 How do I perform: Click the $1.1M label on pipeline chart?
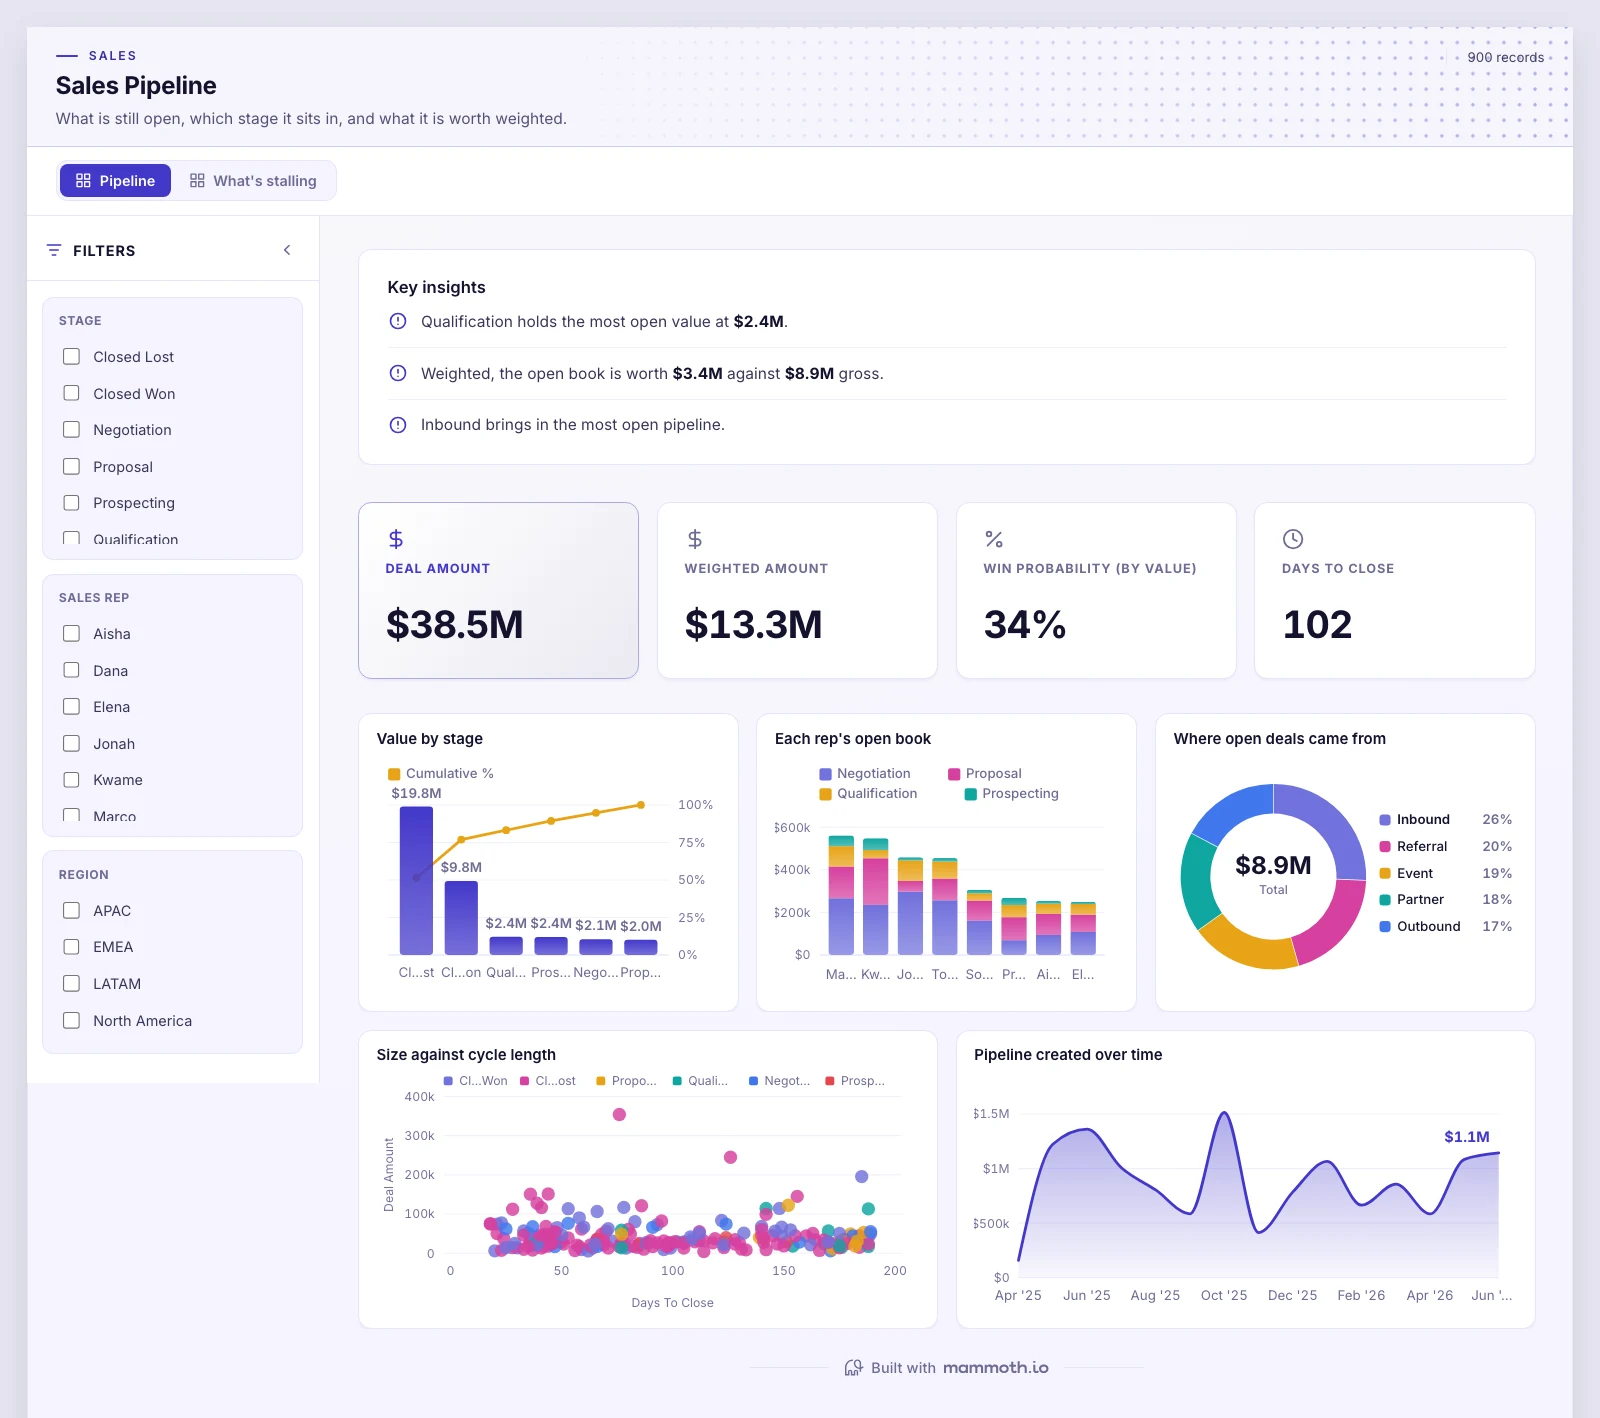[1467, 1137]
